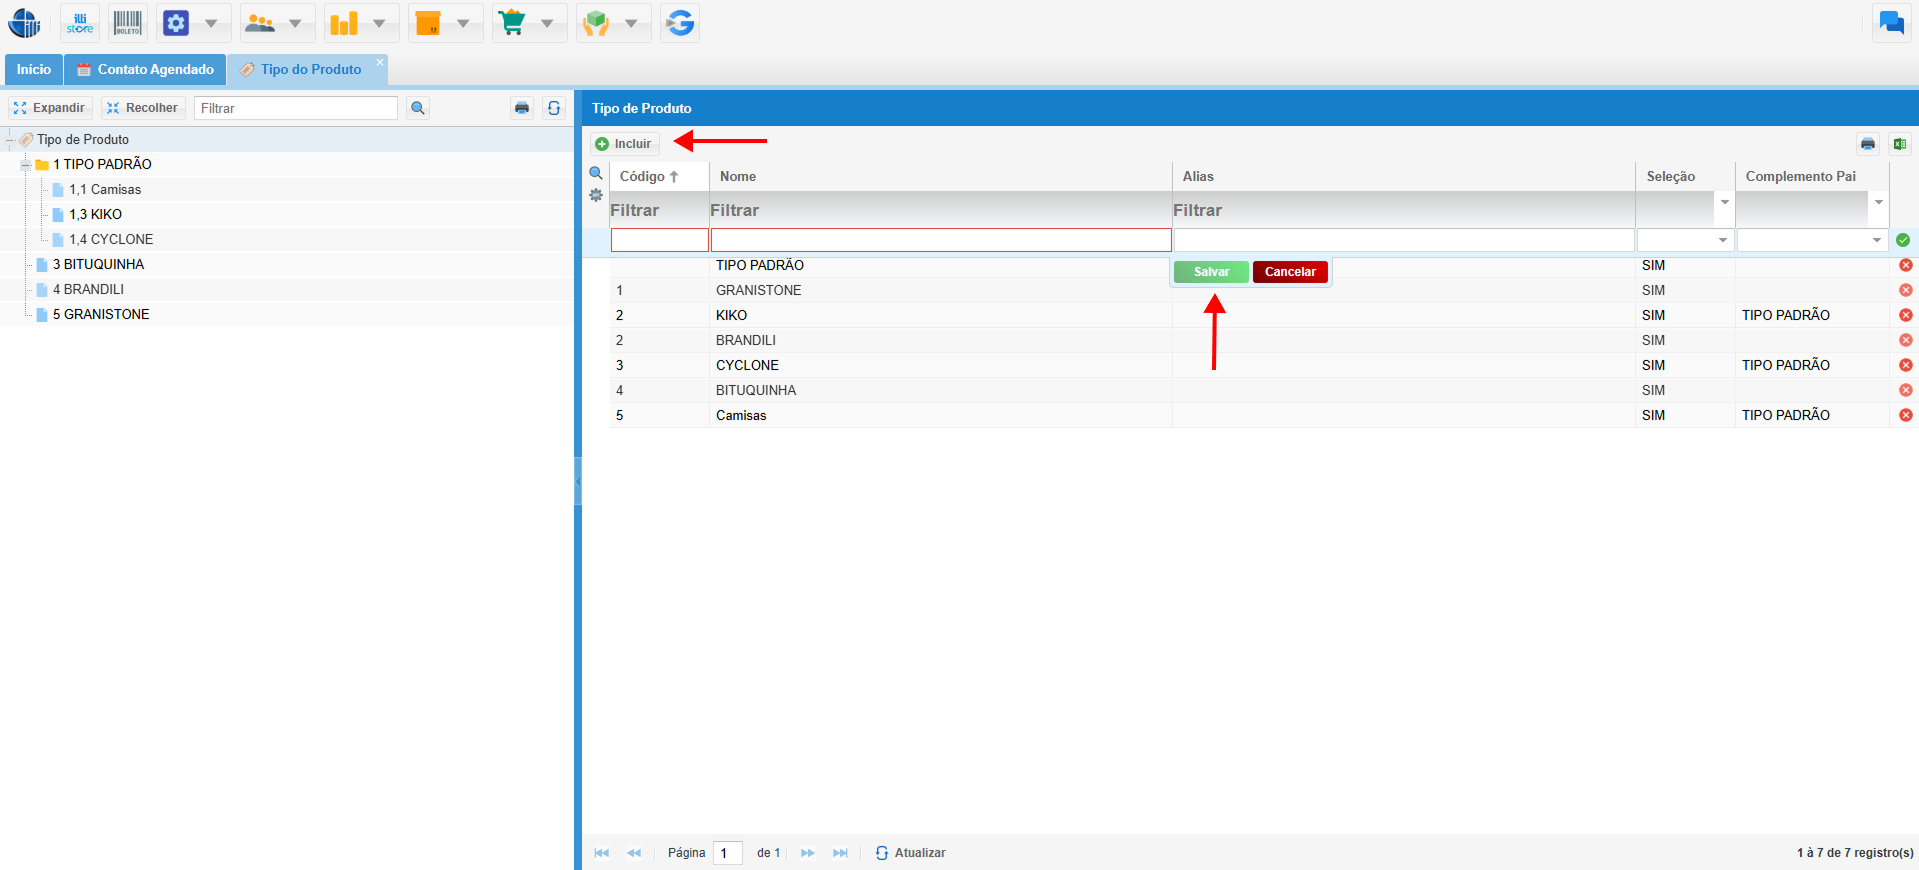1919x870 pixels.
Task: Switch to the Contato Agendado tab
Action: point(146,70)
